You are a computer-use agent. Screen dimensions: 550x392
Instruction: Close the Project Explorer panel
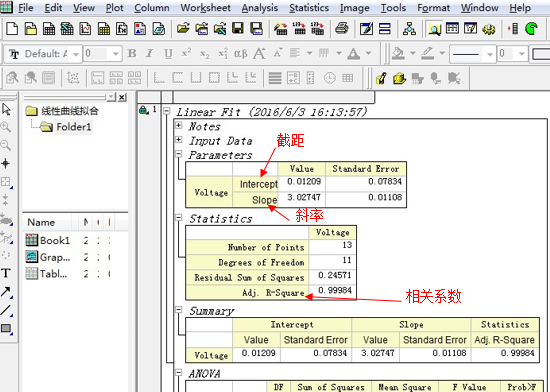tap(122, 97)
